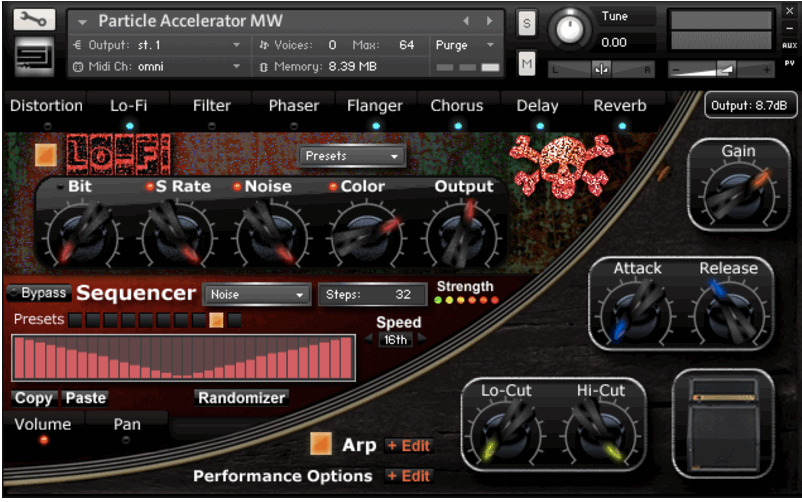Switch to the Distortion effect tab
The height and width of the screenshot is (502, 802).
click(46, 106)
